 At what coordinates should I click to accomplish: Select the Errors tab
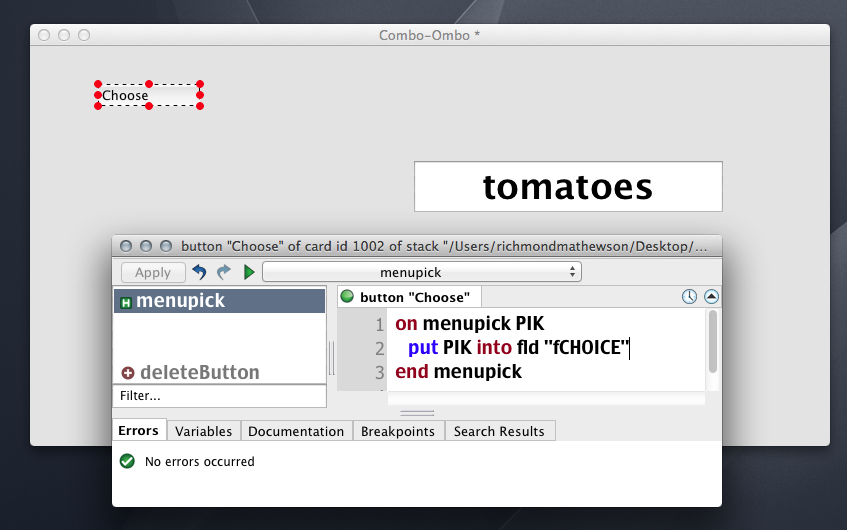138,431
